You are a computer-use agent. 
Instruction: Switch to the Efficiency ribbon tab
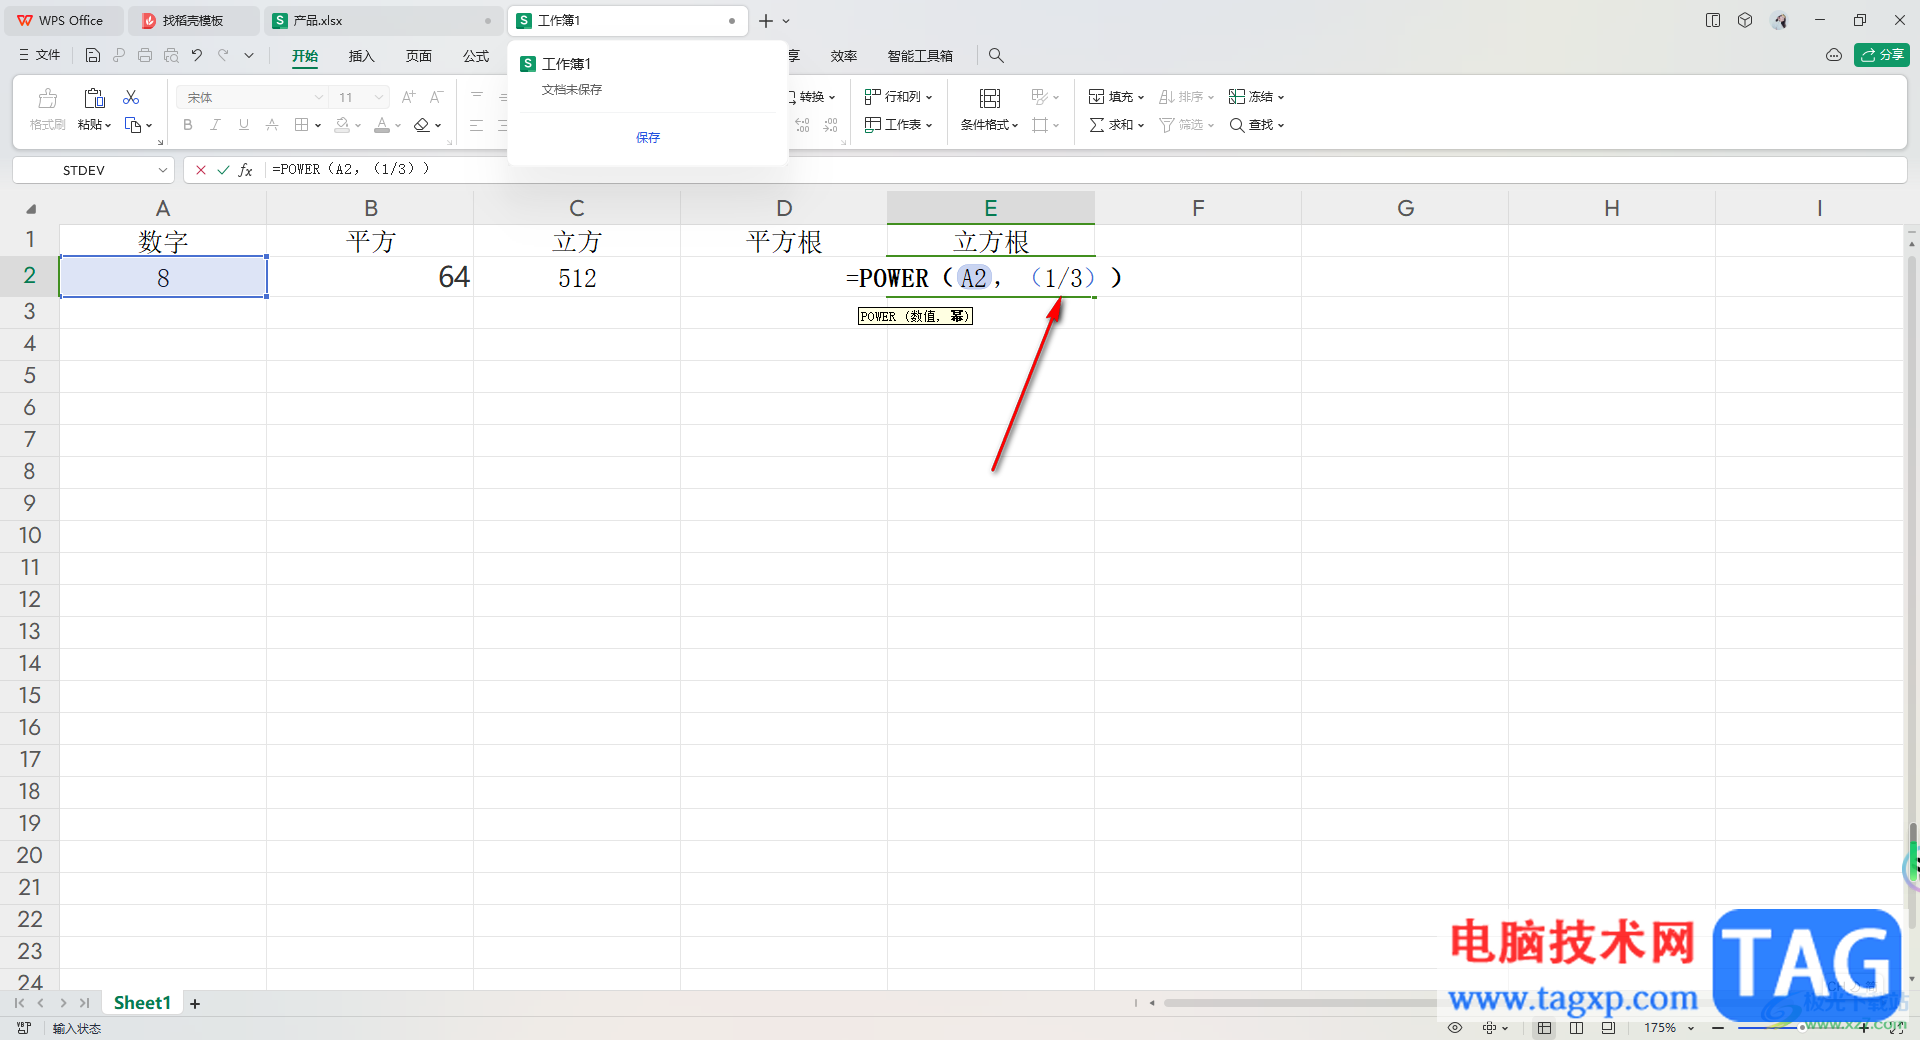pos(844,56)
